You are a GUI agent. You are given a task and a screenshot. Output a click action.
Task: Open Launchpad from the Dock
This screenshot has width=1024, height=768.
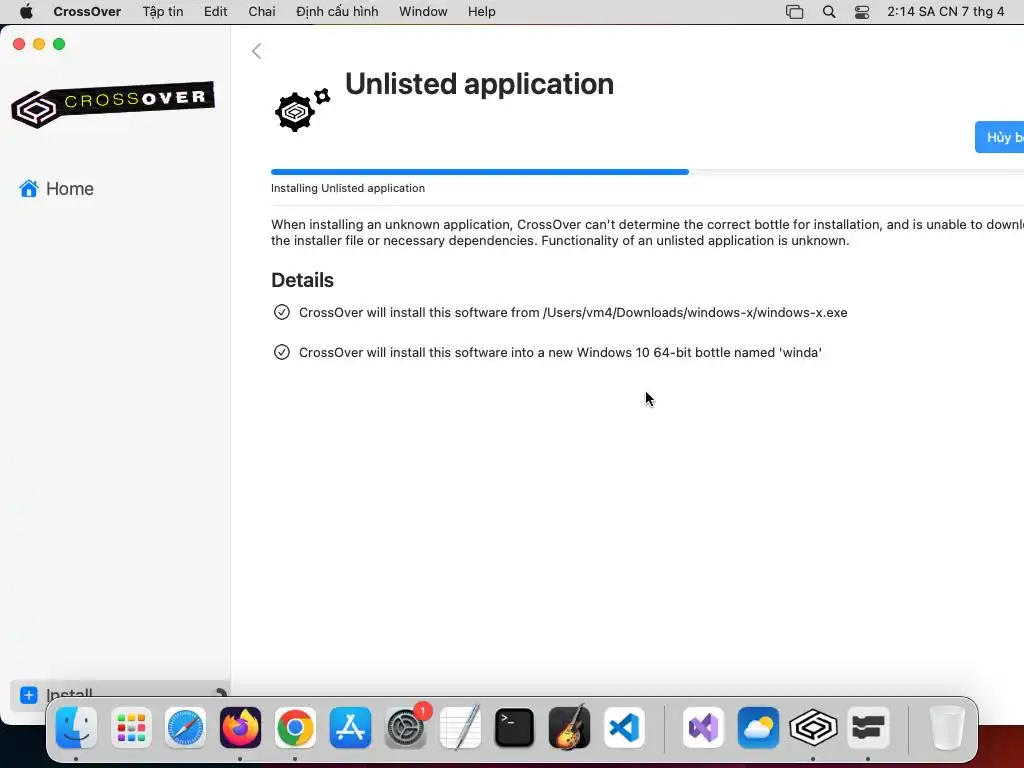click(131, 727)
